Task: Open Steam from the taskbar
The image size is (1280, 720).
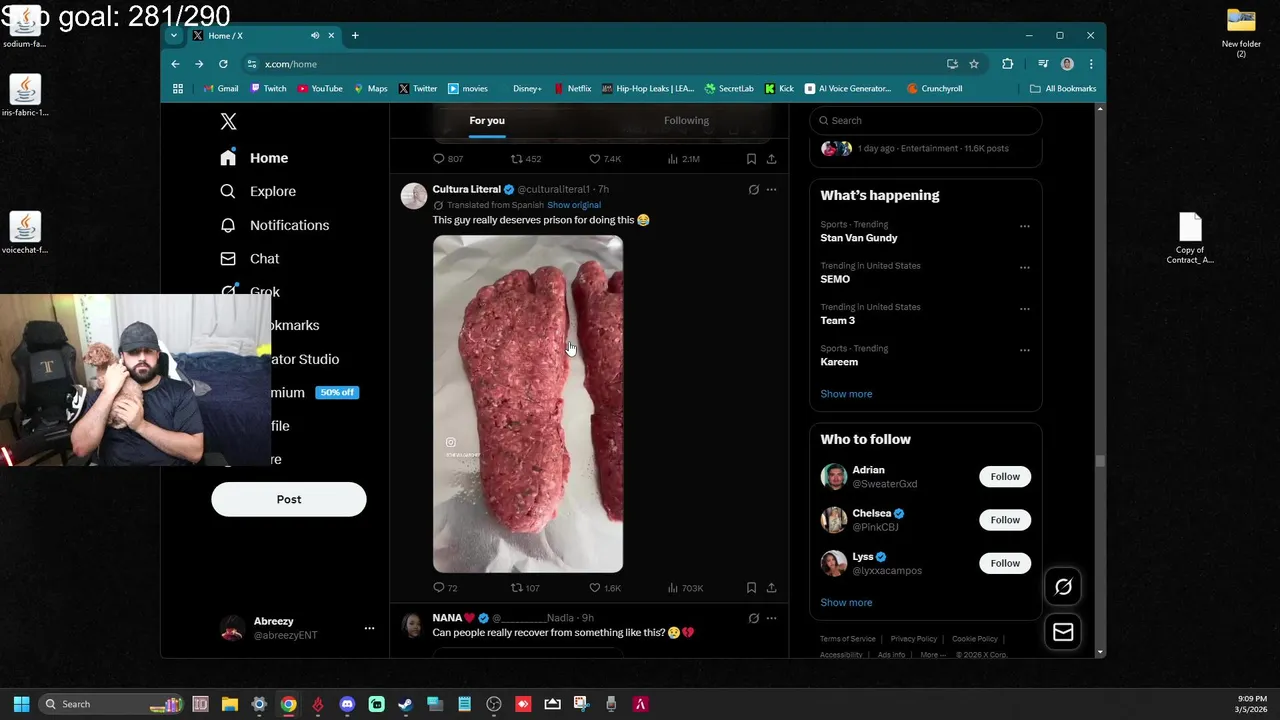Action: 405,704
